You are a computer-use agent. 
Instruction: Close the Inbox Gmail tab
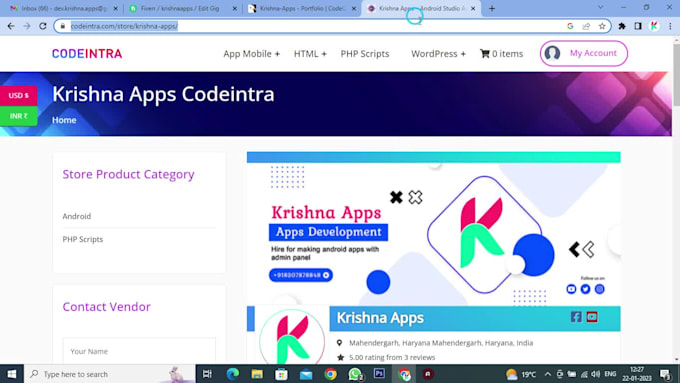tap(115, 8)
